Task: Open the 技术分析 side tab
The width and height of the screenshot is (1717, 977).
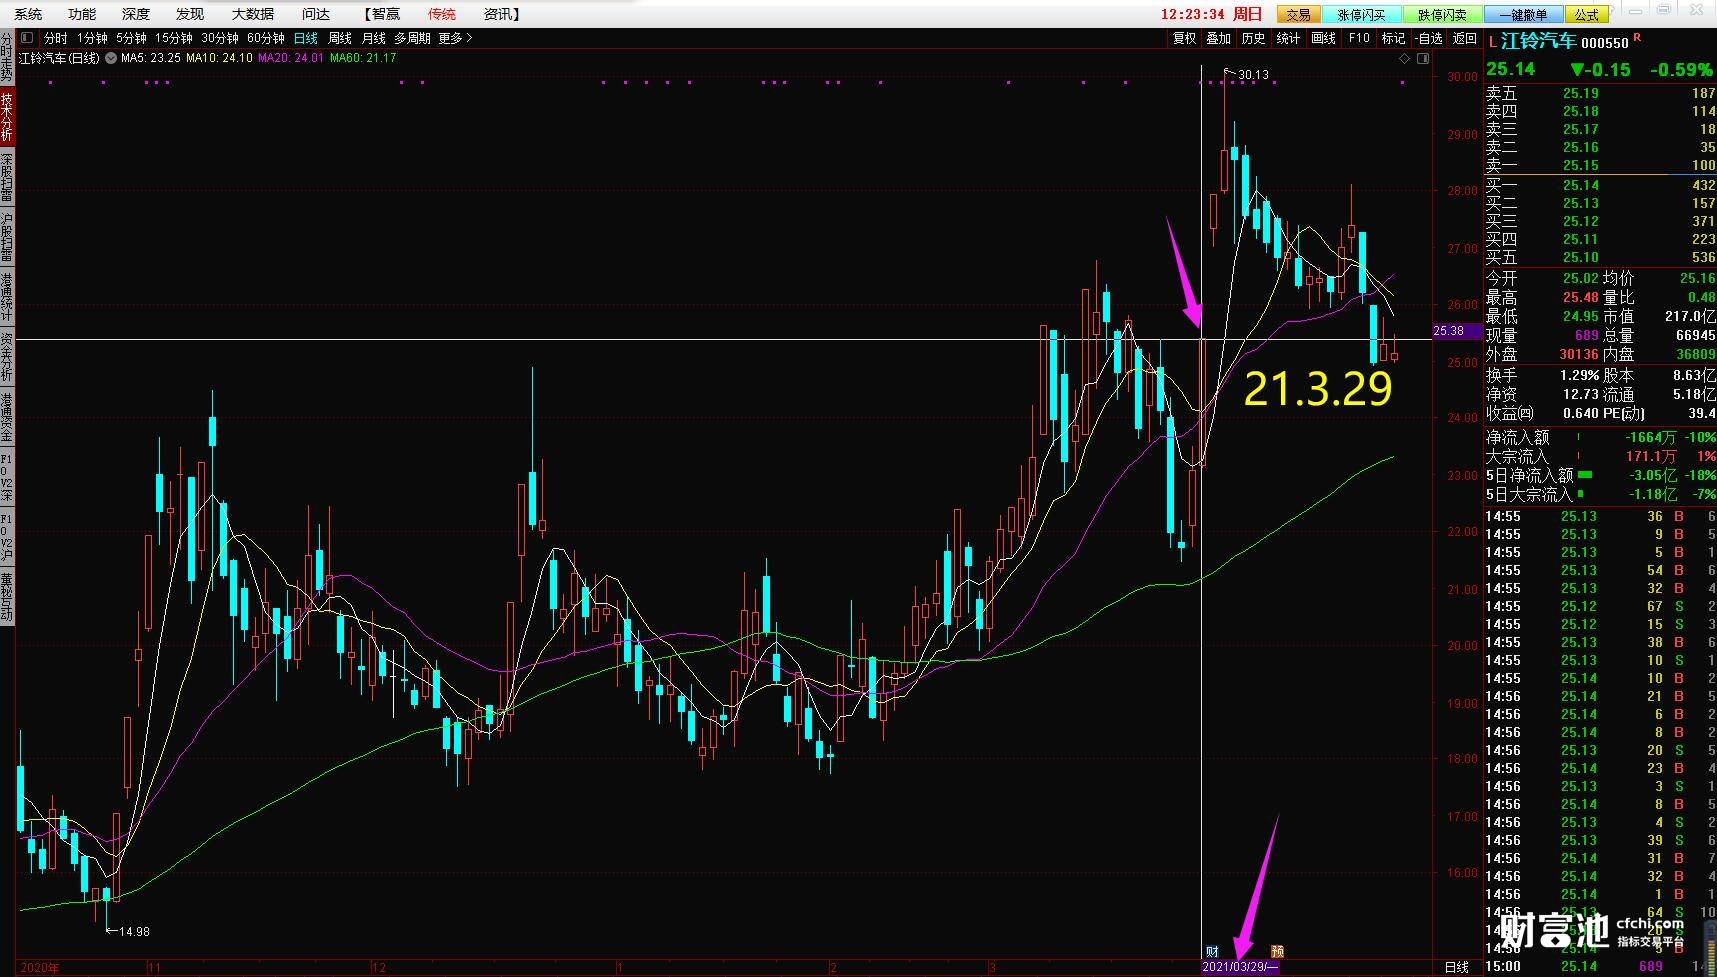Action: coord(7,118)
